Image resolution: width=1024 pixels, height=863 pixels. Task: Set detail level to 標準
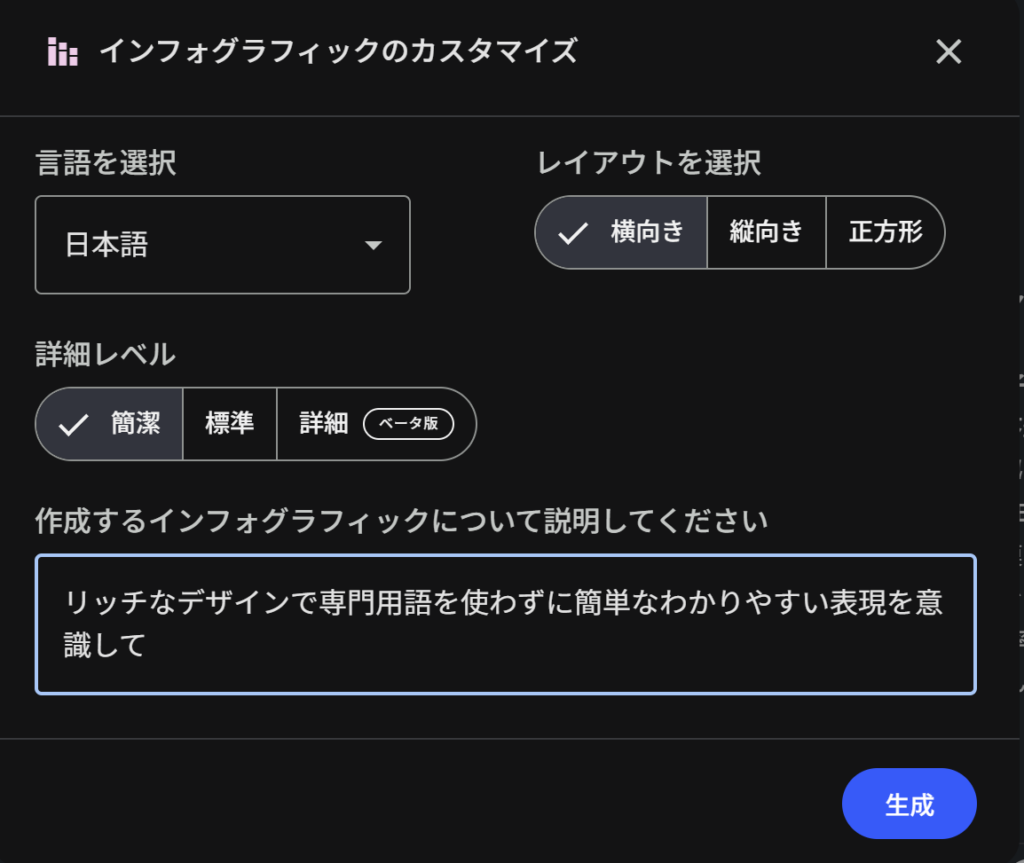point(229,424)
